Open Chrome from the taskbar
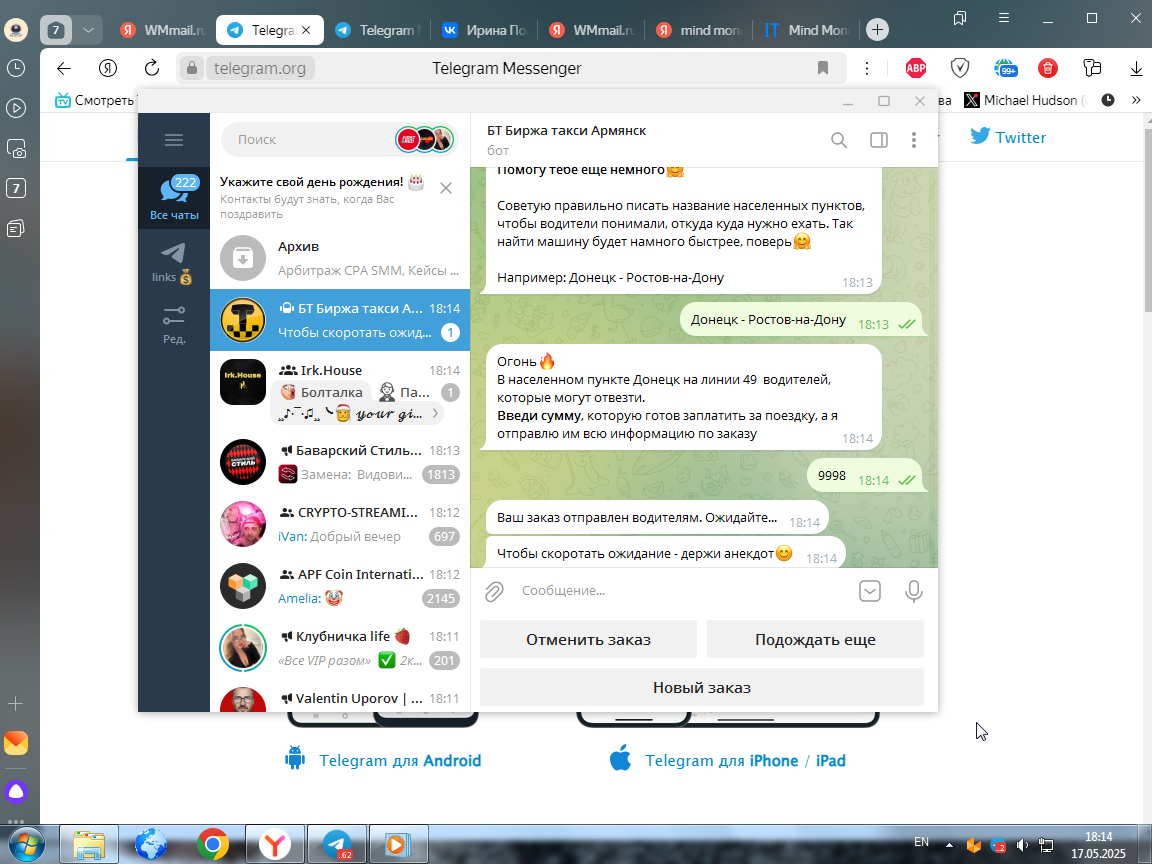Image resolution: width=1152 pixels, height=864 pixels. pos(212,845)
